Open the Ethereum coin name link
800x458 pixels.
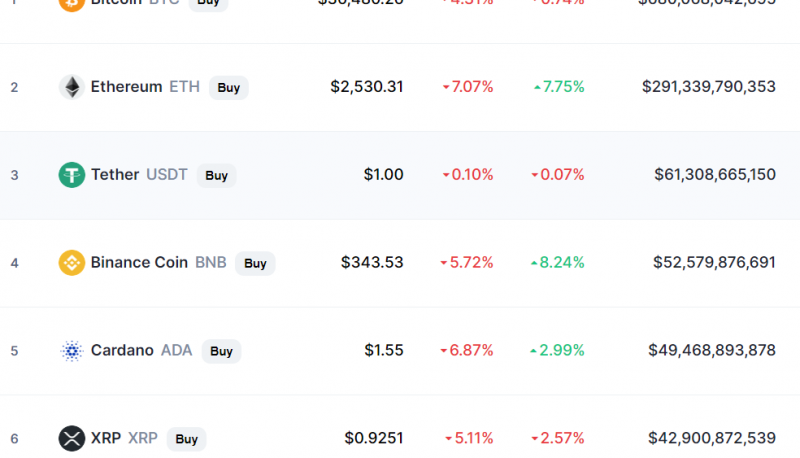pos(127,87)
